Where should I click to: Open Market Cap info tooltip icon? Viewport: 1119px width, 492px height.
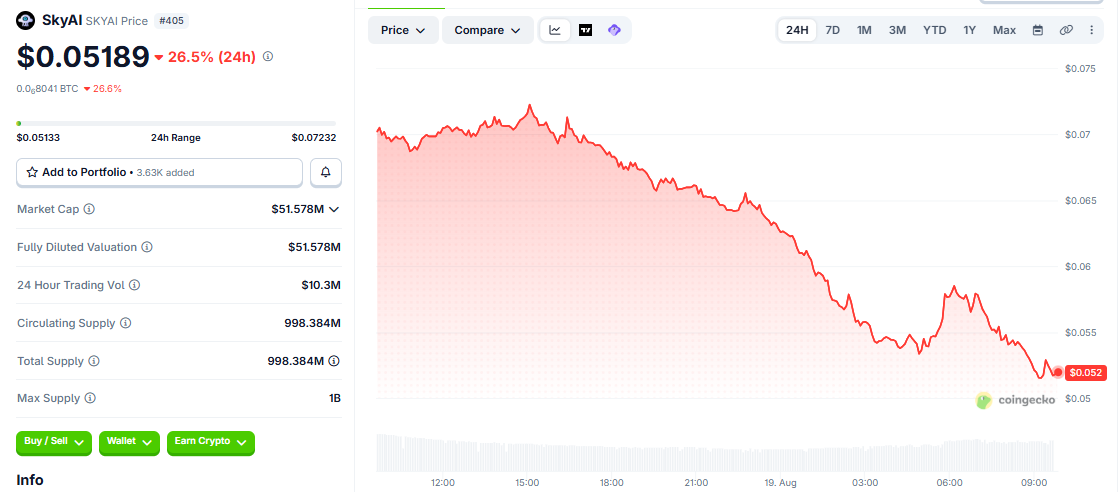[x=89, y=209]
